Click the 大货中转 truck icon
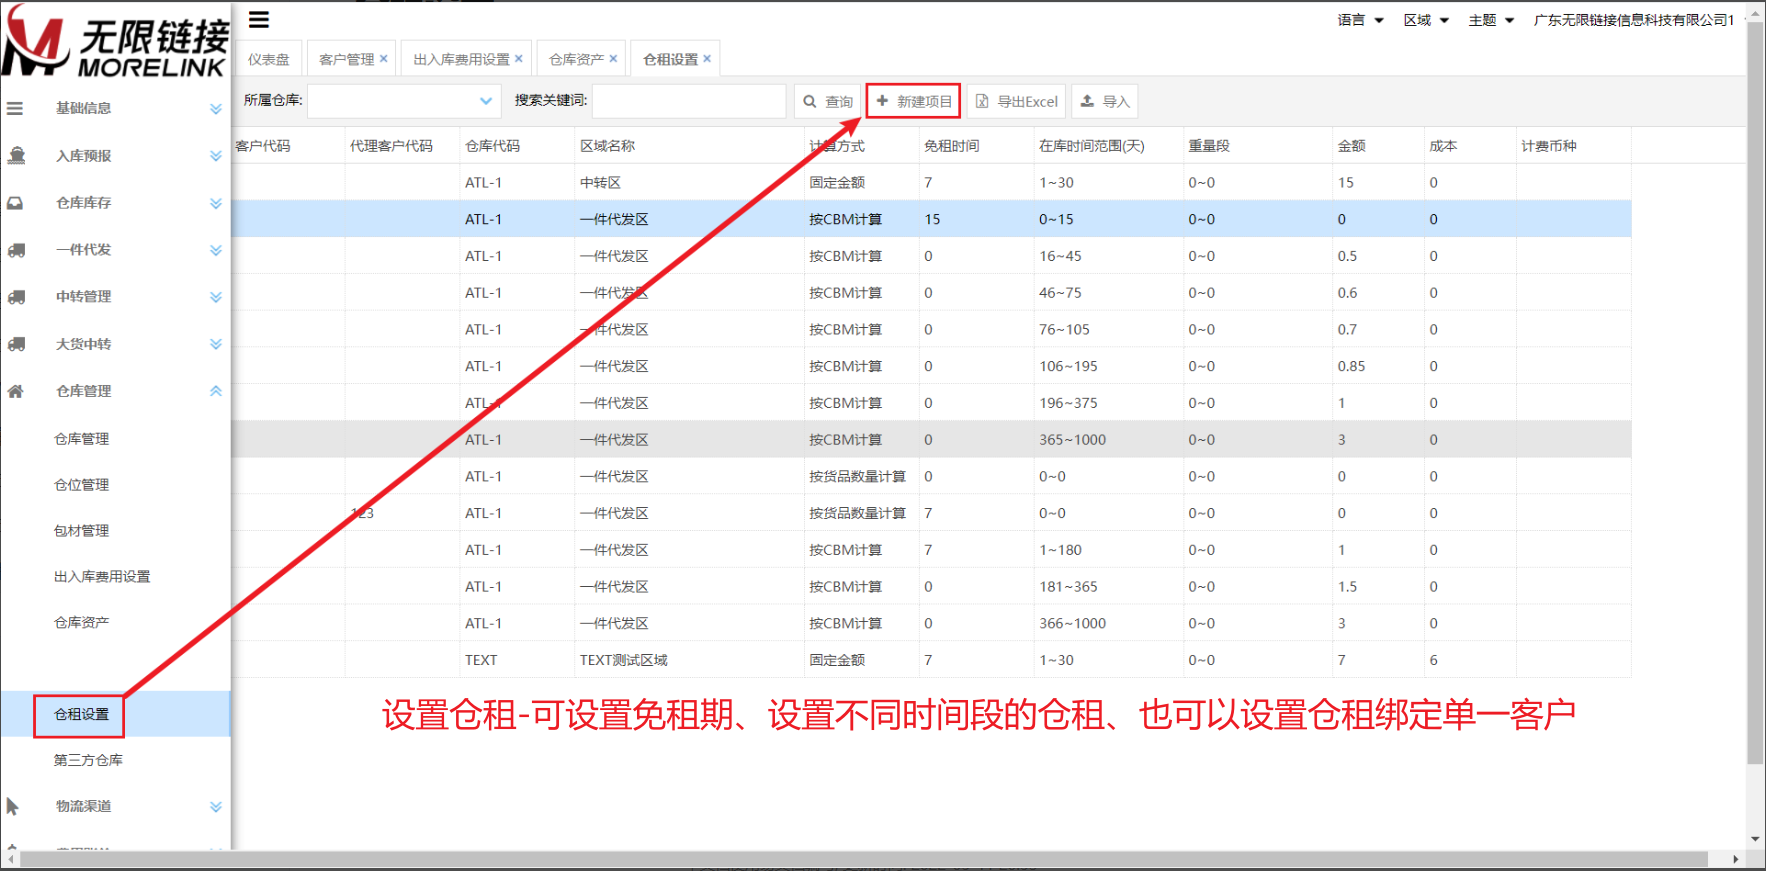Screen dimensions: 1766x871 pos(16,344)
